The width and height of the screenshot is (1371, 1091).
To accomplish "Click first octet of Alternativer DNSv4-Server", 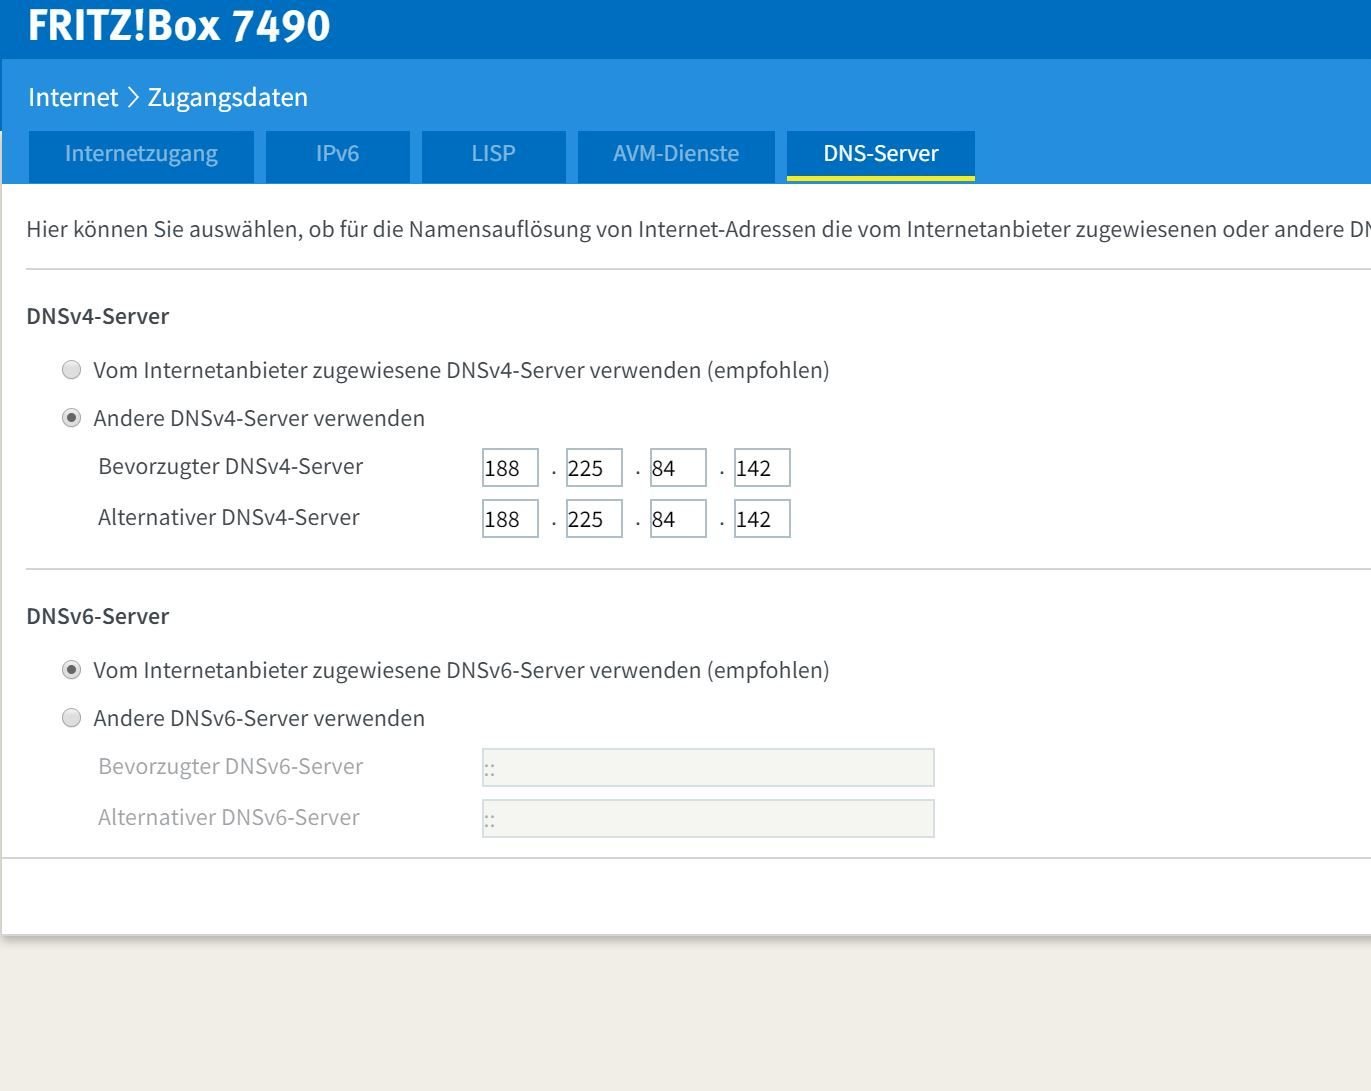I will 510,519.
